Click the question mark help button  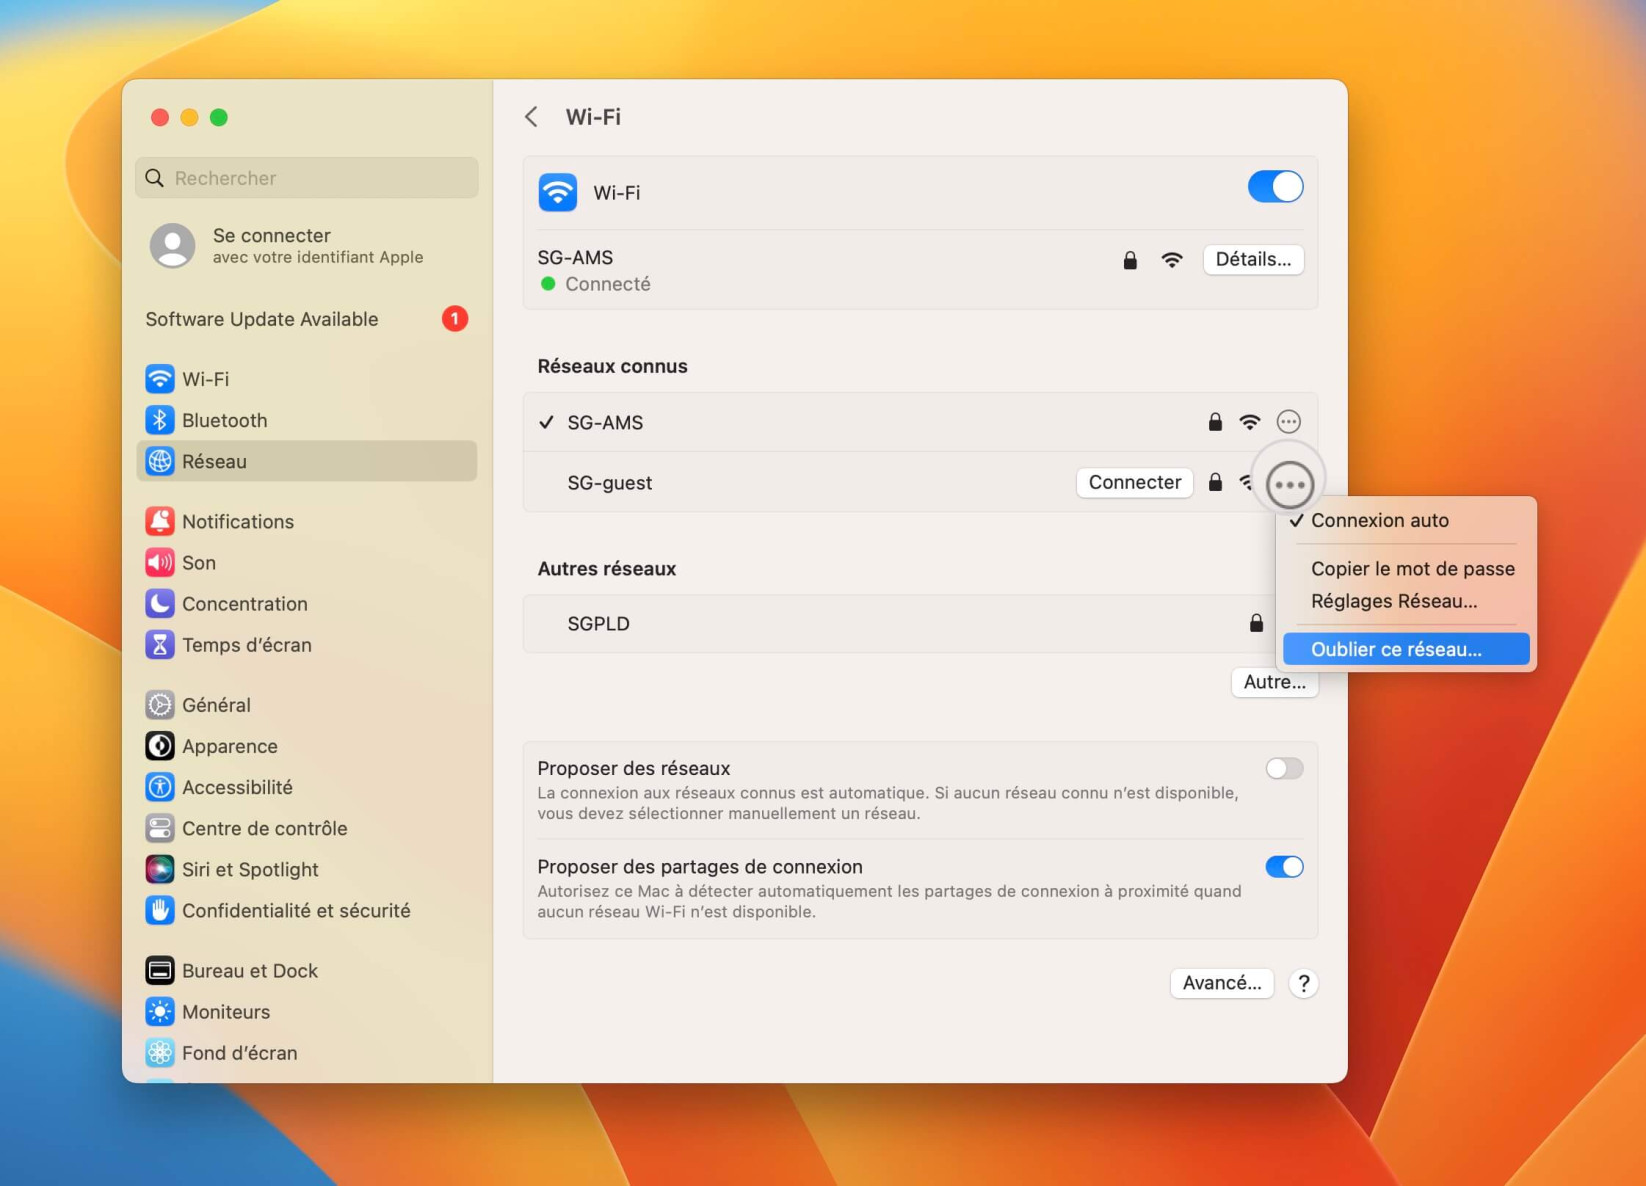coord(1303,982)
